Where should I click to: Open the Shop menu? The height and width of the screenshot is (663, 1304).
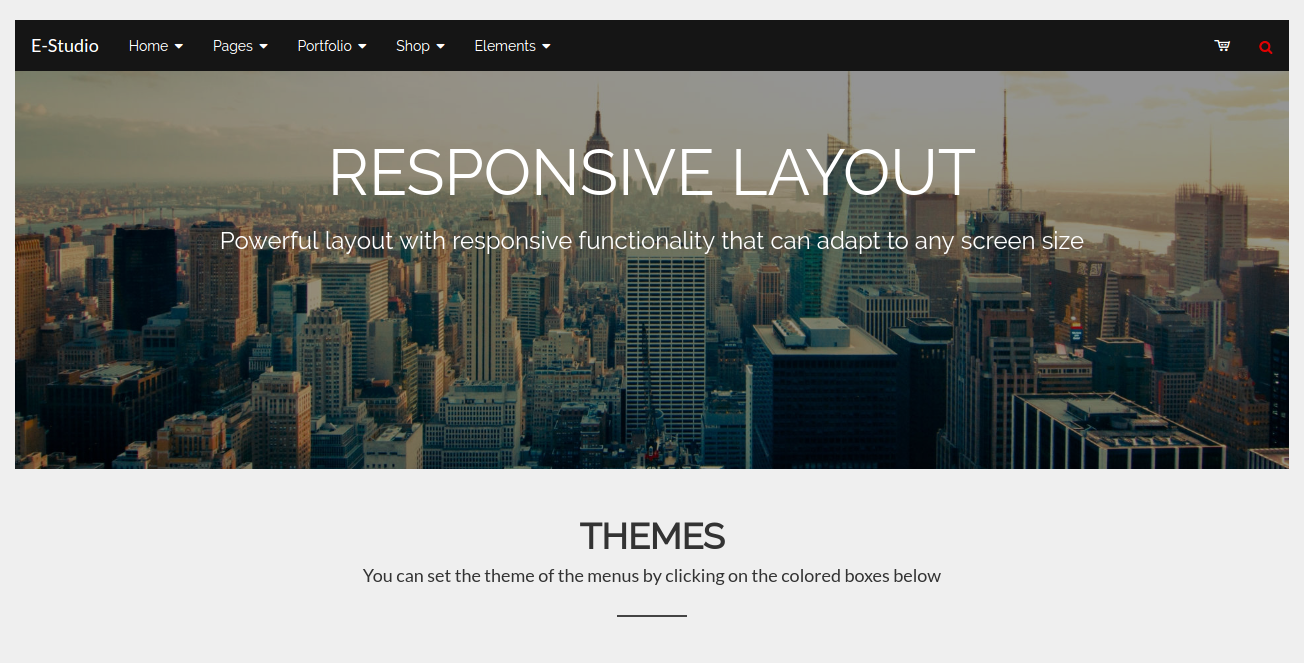click(420, 46)
